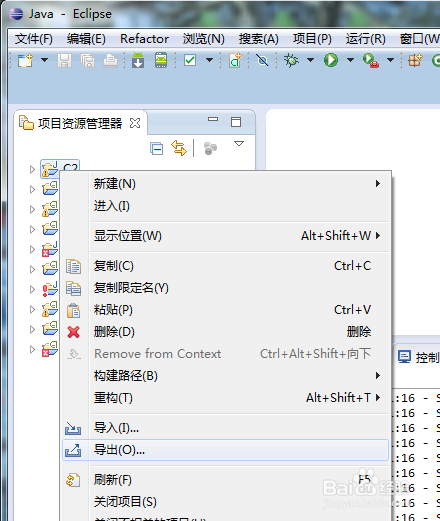Viewport: 440px width, 521px height.
Task: Choose 导出(O)... menu entry
Action: pos(226,450)
